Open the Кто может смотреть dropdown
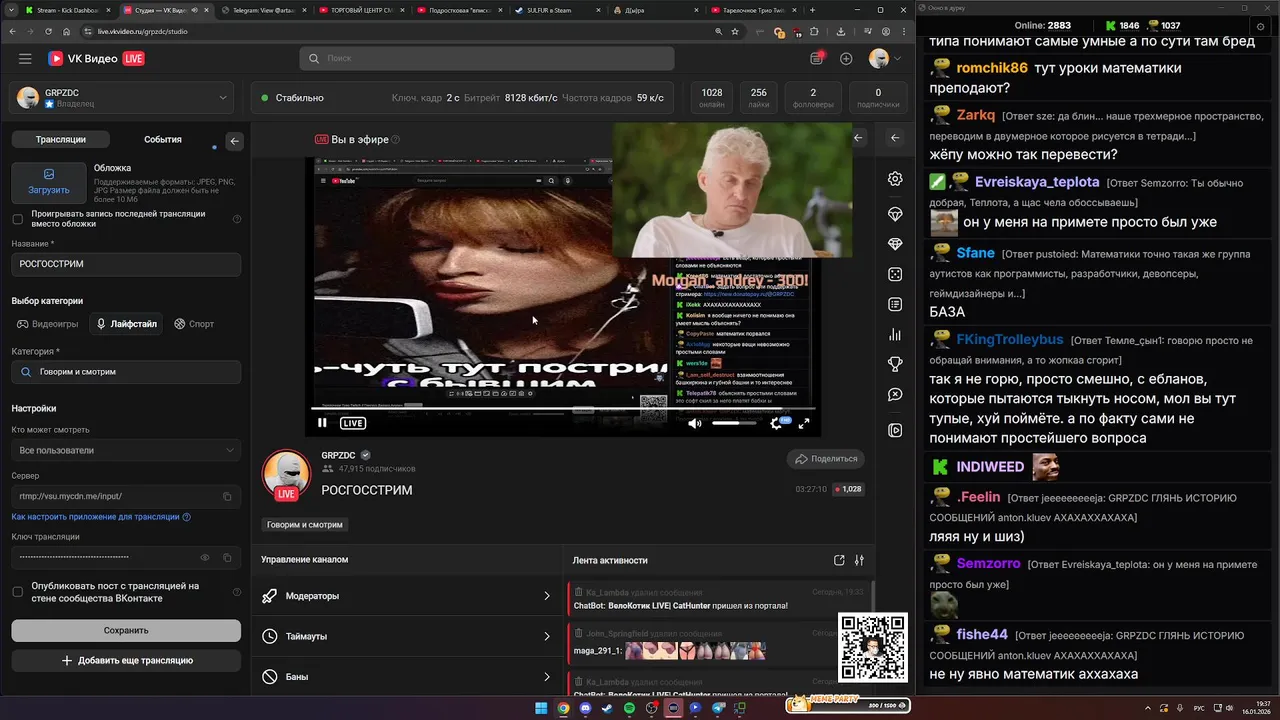The image size is (1280, 720). (x=126, y=450)
